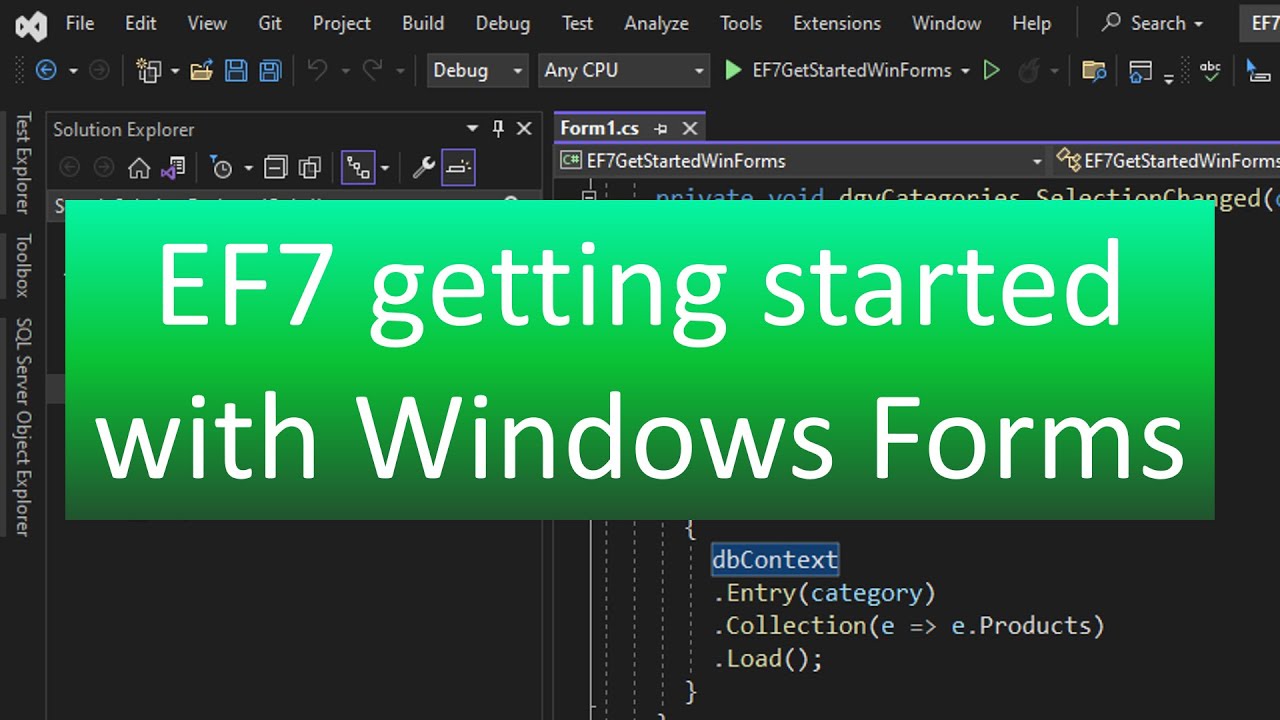
Task: Close the Form1.cs tab
Action: pyautogui.click(x=689, y=128)
